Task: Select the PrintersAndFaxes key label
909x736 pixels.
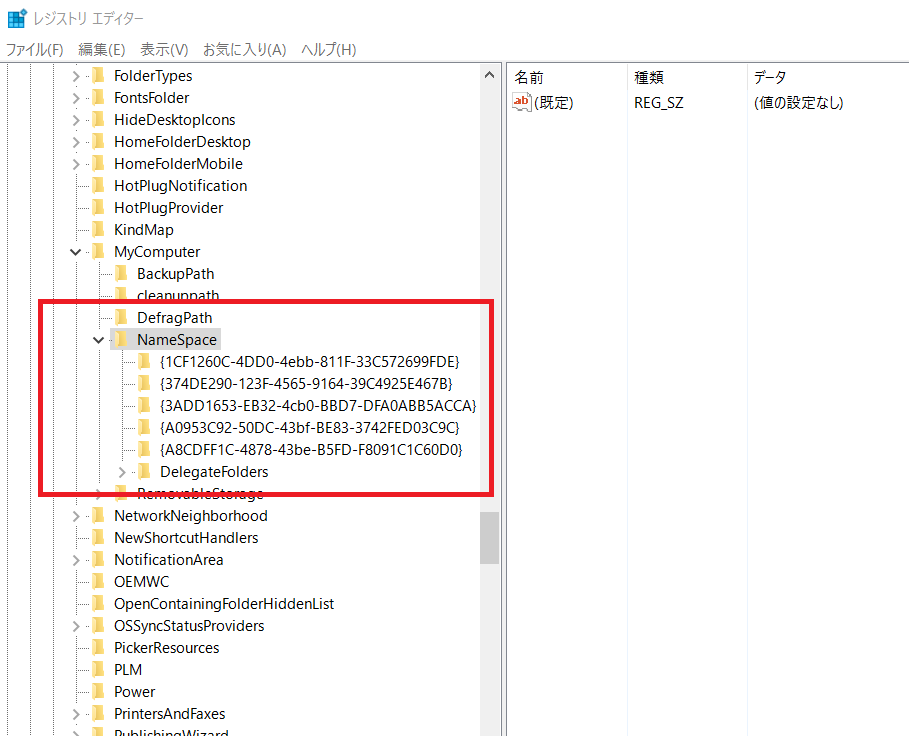Action: [x=169, y=715]
